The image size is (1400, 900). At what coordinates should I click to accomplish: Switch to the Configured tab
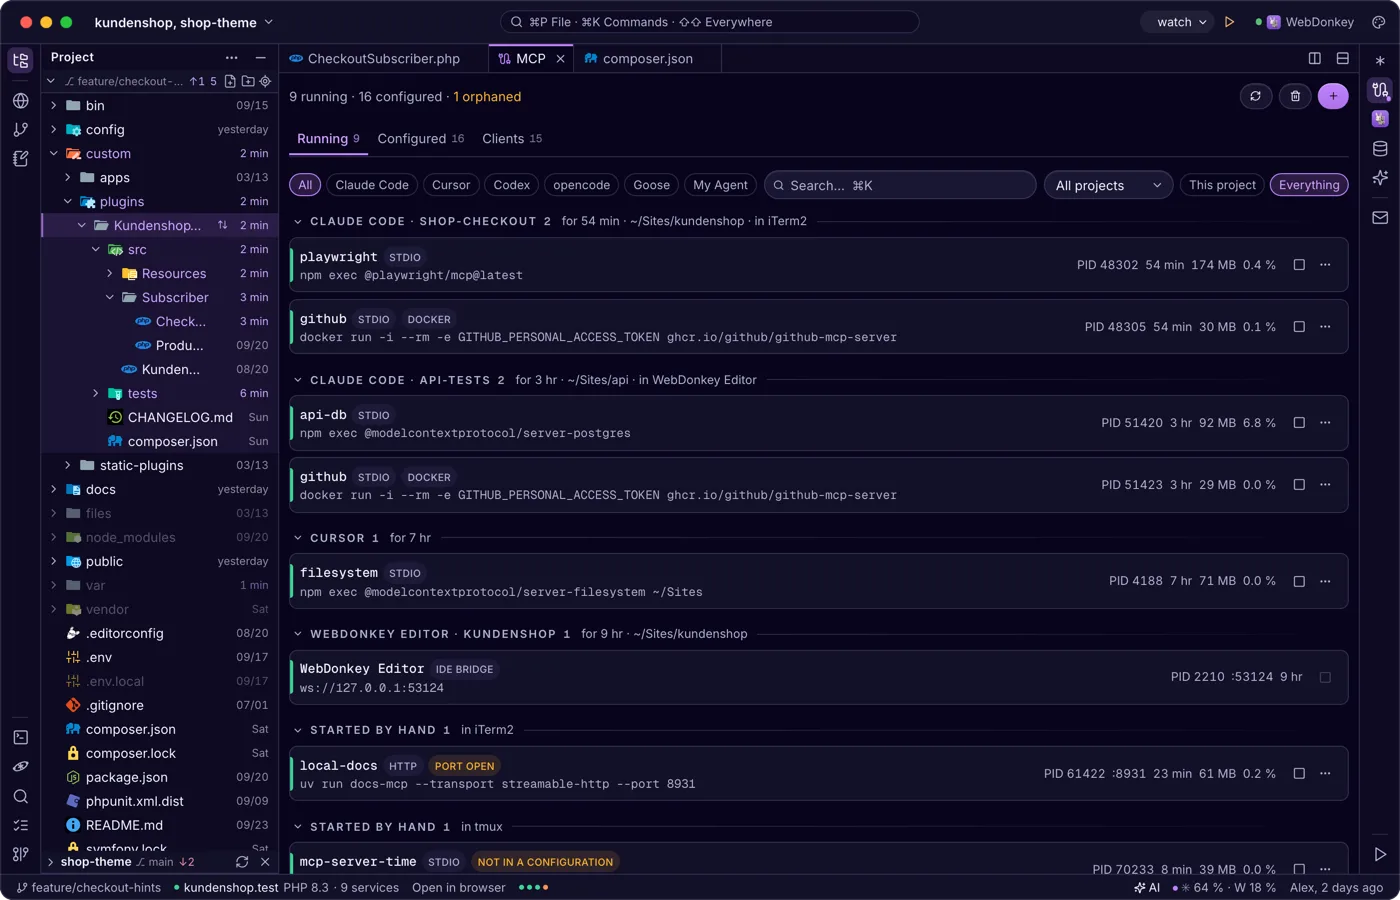[420, 139]
